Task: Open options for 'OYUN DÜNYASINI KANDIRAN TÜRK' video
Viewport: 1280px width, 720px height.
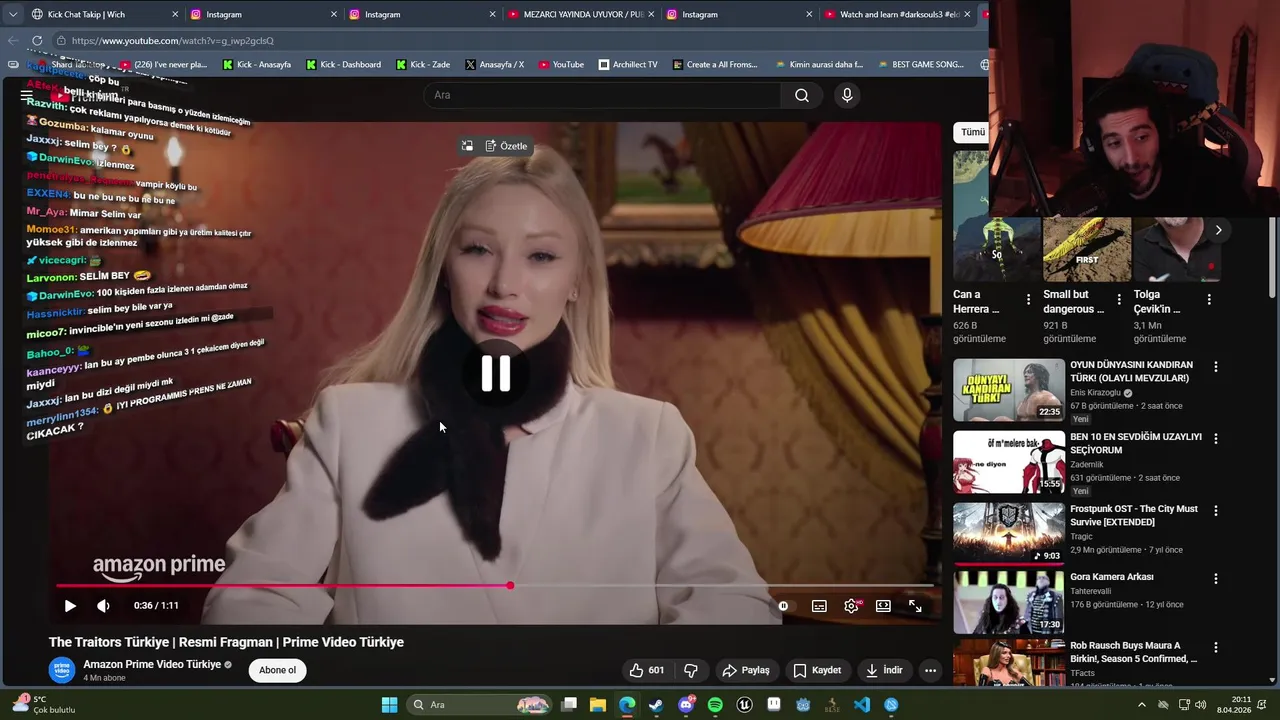Action: (x=1216, y=367)
